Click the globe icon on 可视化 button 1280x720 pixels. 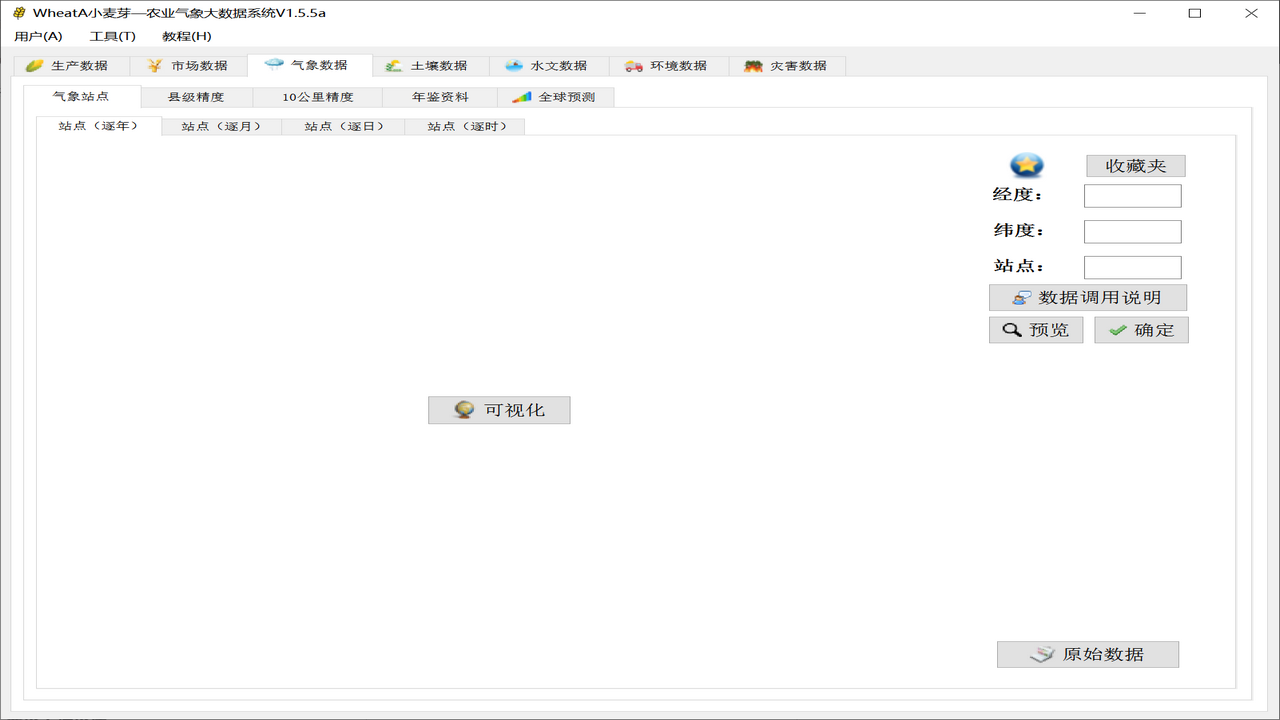[463, 410]
